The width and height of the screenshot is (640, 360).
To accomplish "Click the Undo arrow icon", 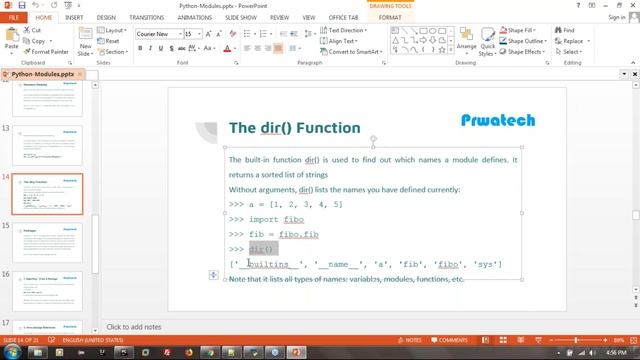I will 36,5.
